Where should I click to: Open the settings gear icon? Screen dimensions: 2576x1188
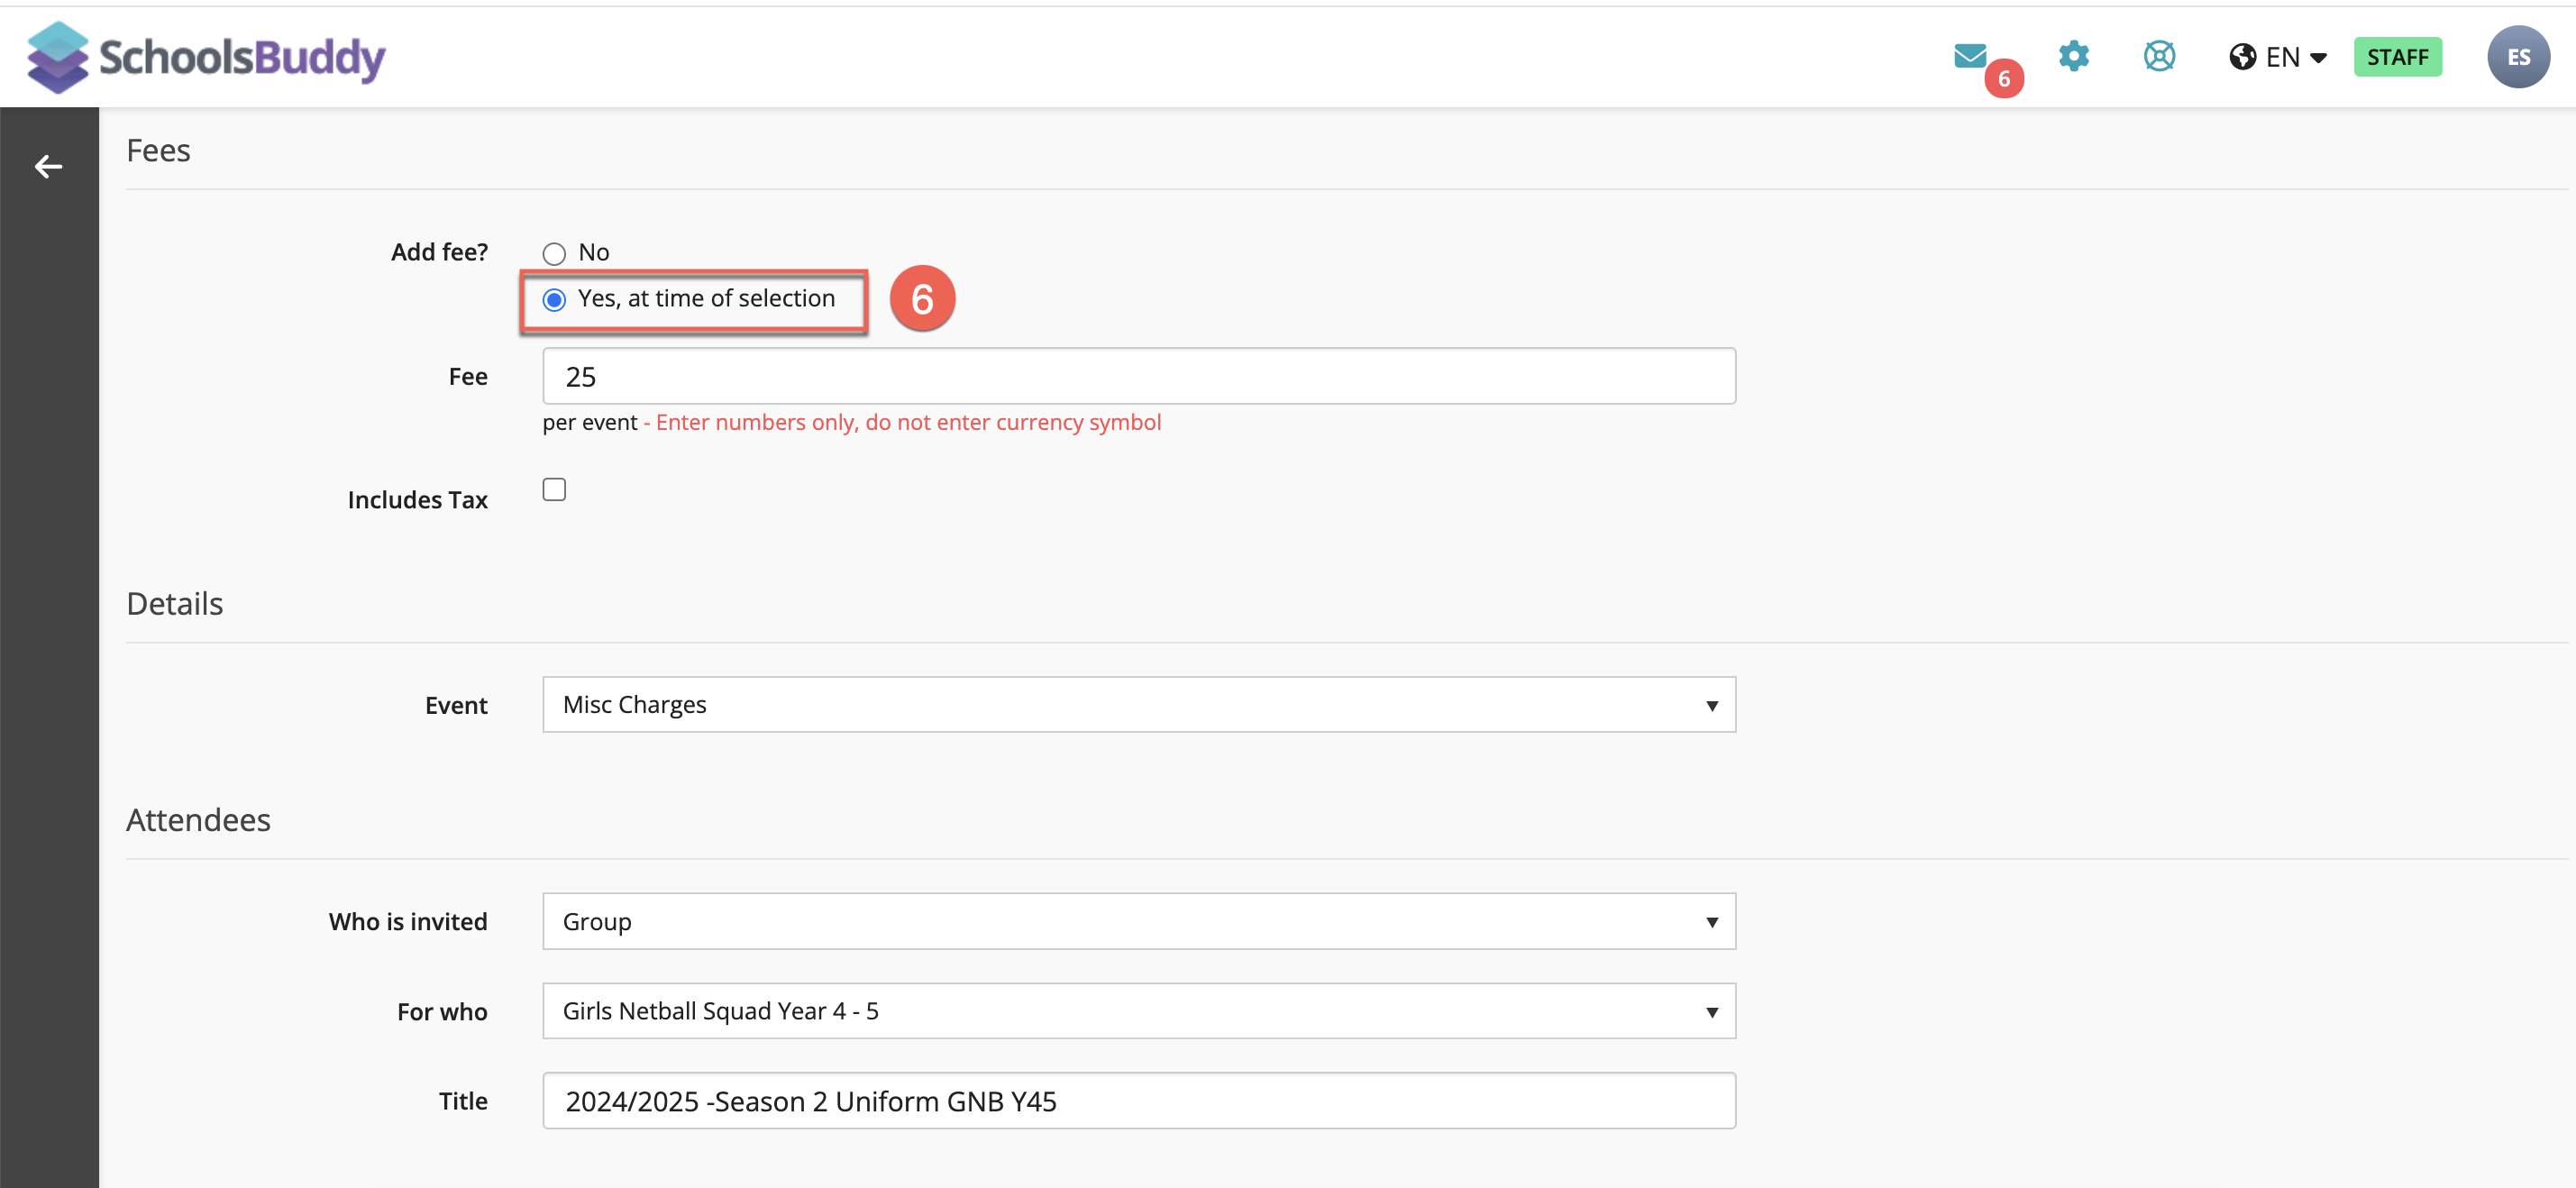[x=2074, y=56]
